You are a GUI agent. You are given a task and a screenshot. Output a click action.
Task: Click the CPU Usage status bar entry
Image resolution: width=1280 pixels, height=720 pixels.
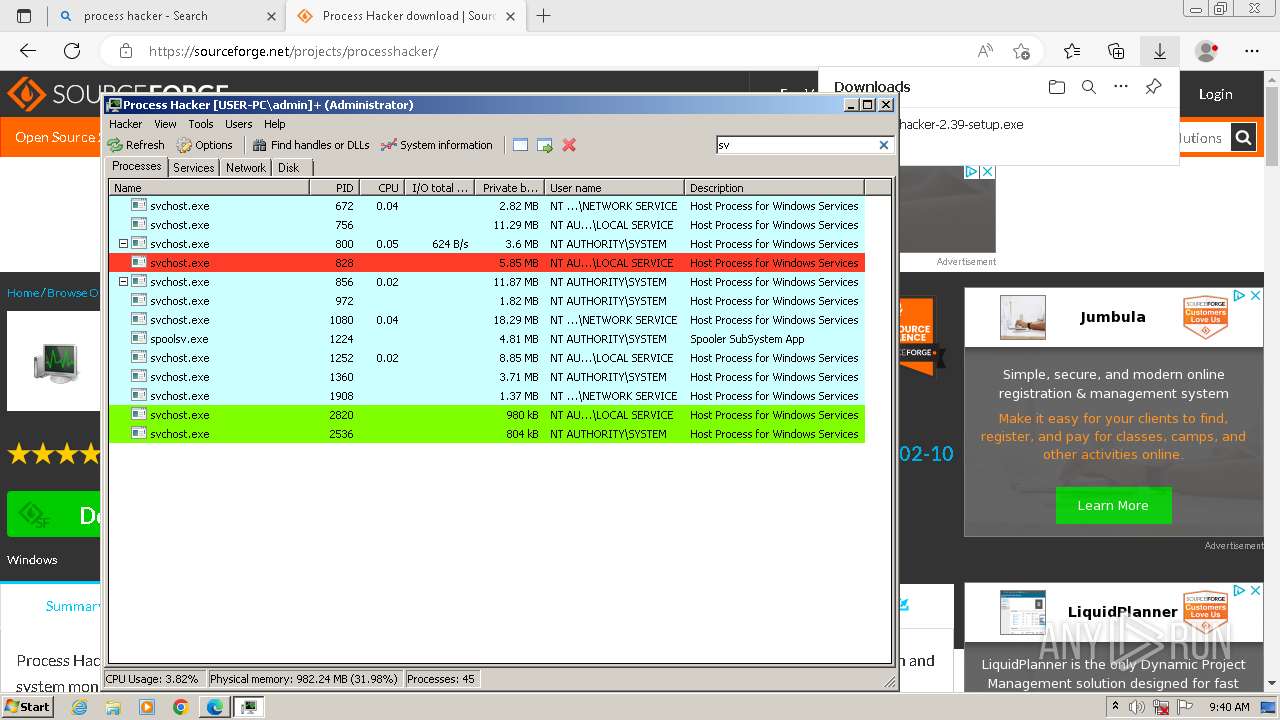point(153,679)
